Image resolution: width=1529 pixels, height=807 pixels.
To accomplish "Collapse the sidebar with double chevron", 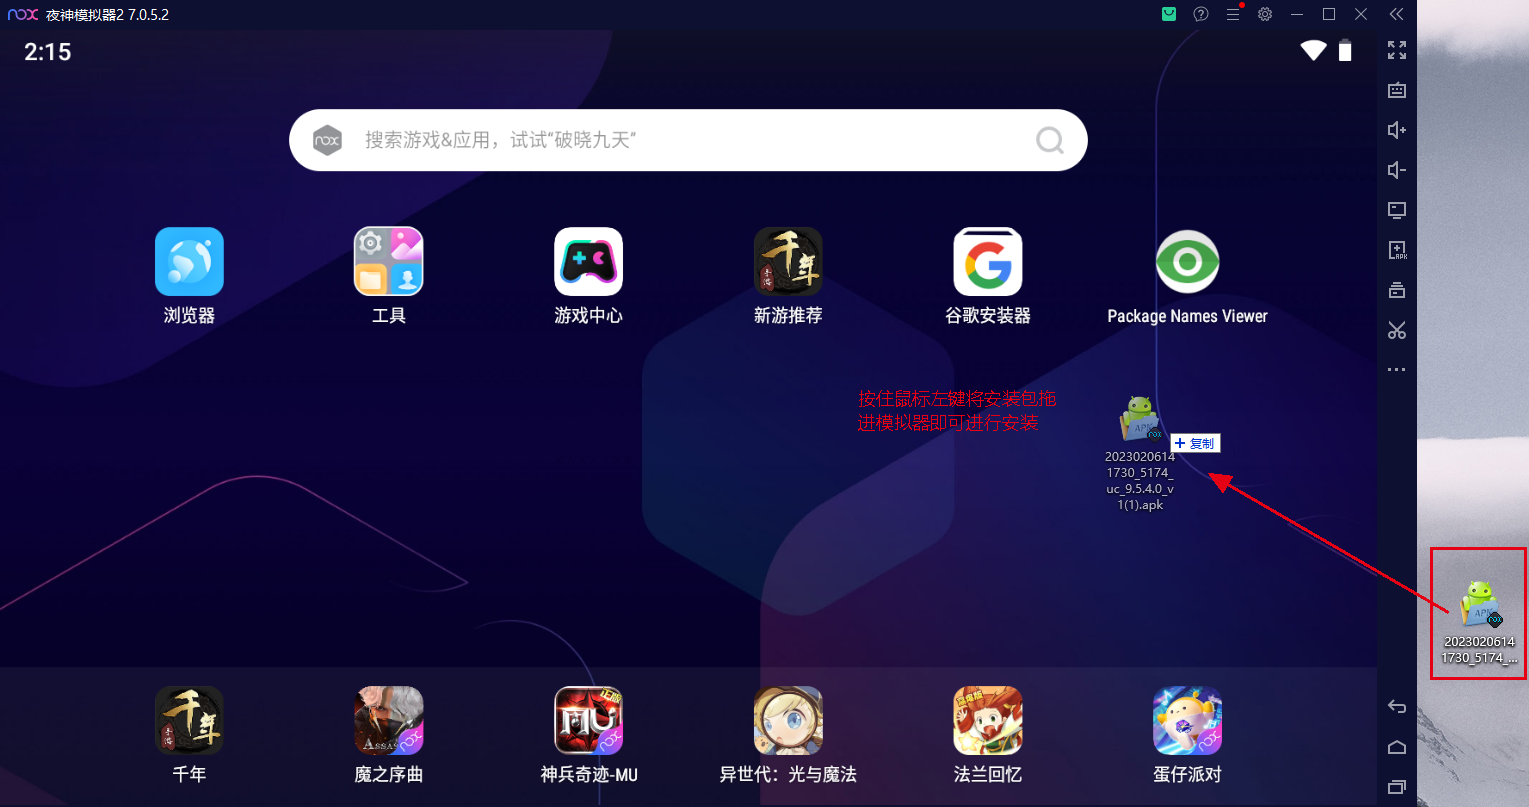I will pyautogui.click(x=1396, y=14).
